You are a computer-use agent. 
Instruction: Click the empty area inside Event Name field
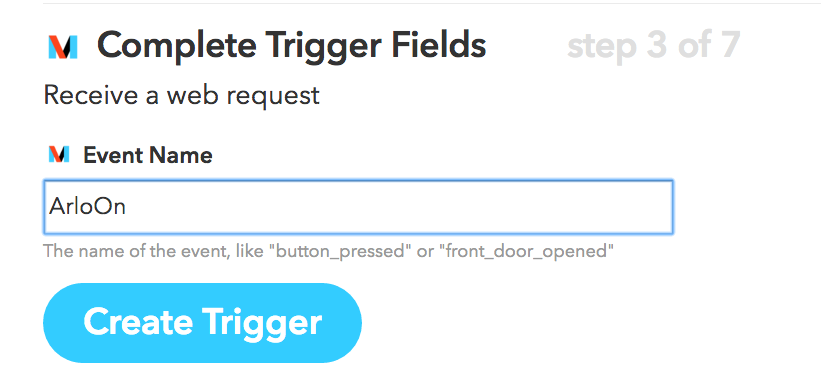[398, 207]
